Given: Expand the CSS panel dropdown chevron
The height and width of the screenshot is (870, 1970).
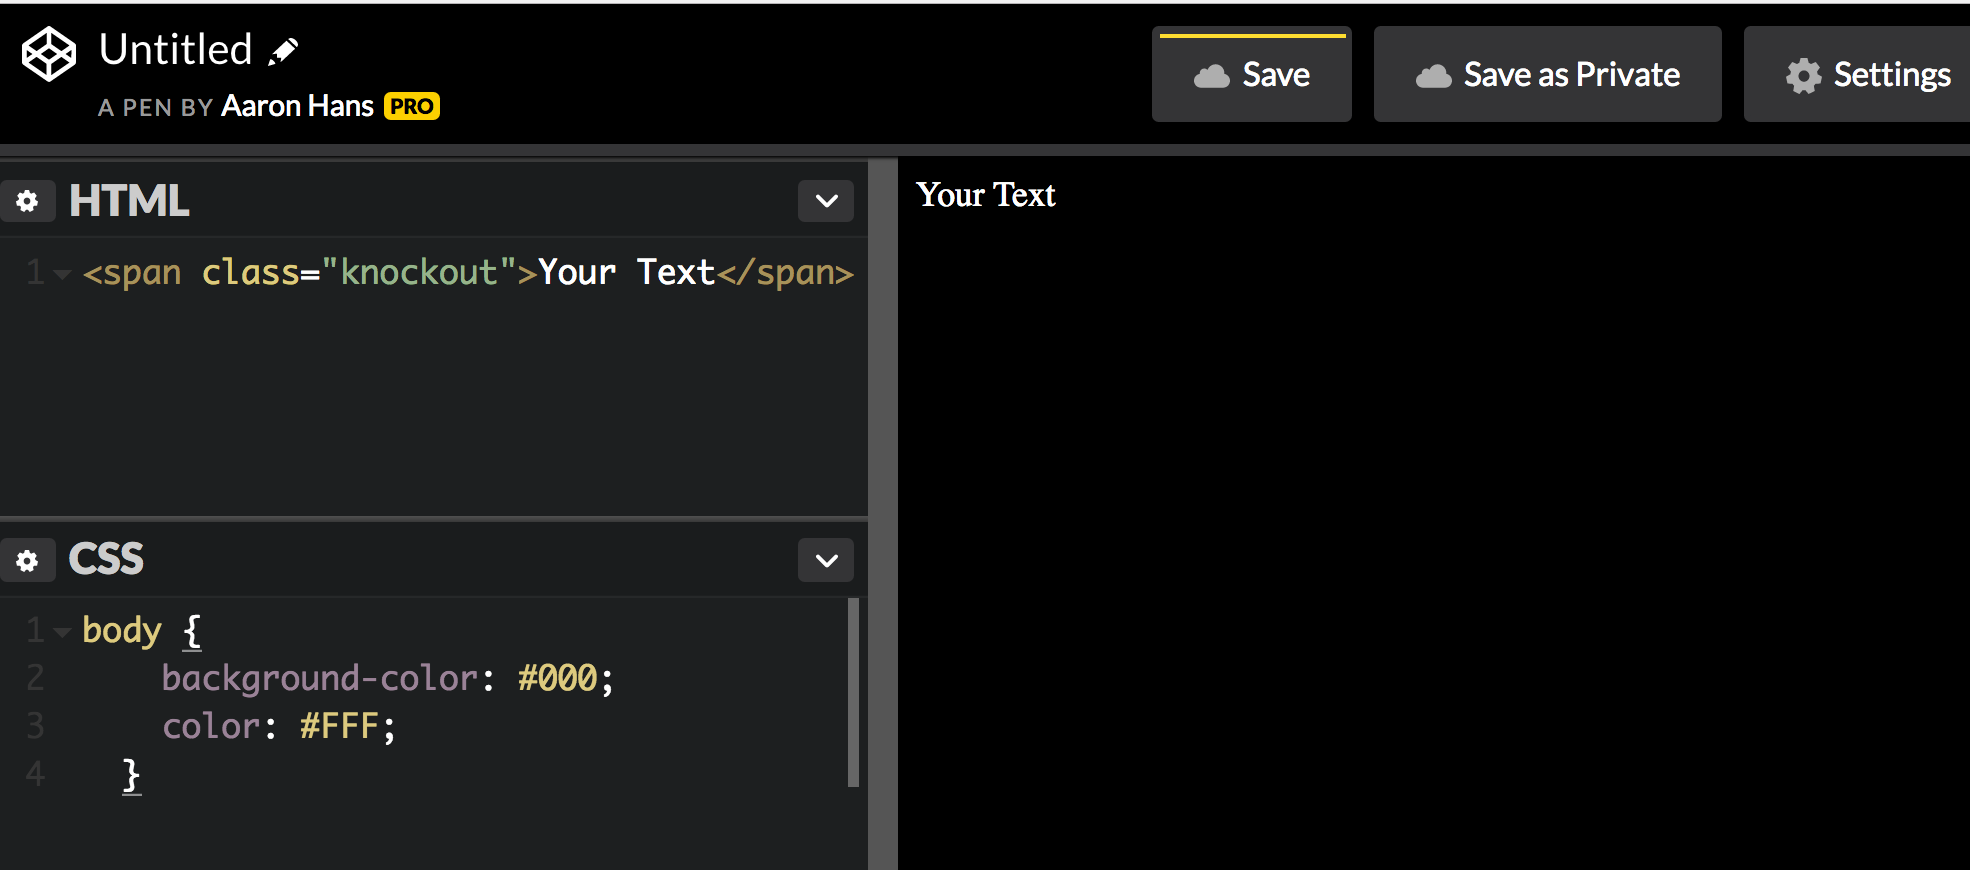Looking at the screenshot, I should (826, 560).
